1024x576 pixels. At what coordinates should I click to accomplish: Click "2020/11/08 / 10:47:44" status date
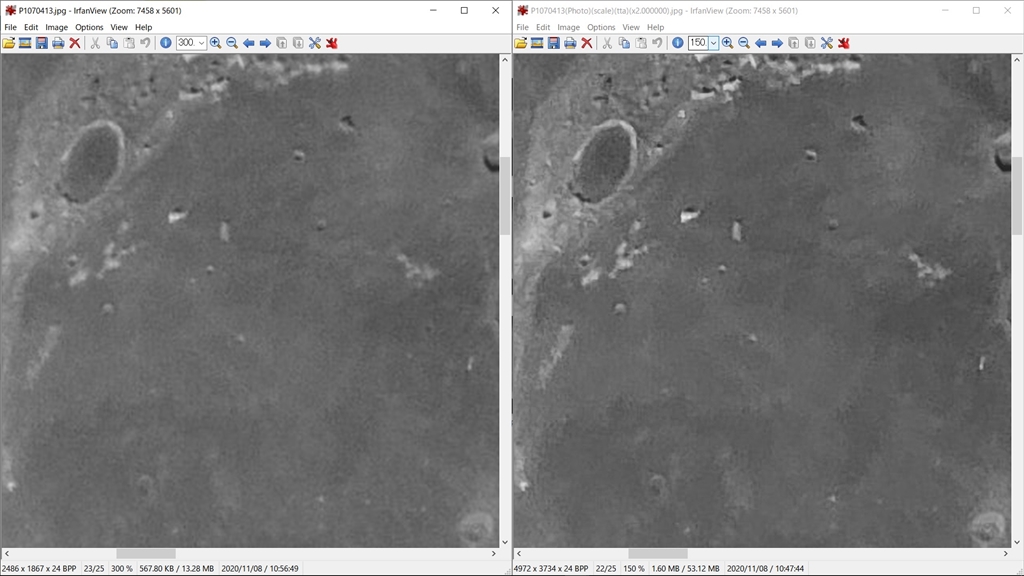pyautogui.click(x=765, y=569)
